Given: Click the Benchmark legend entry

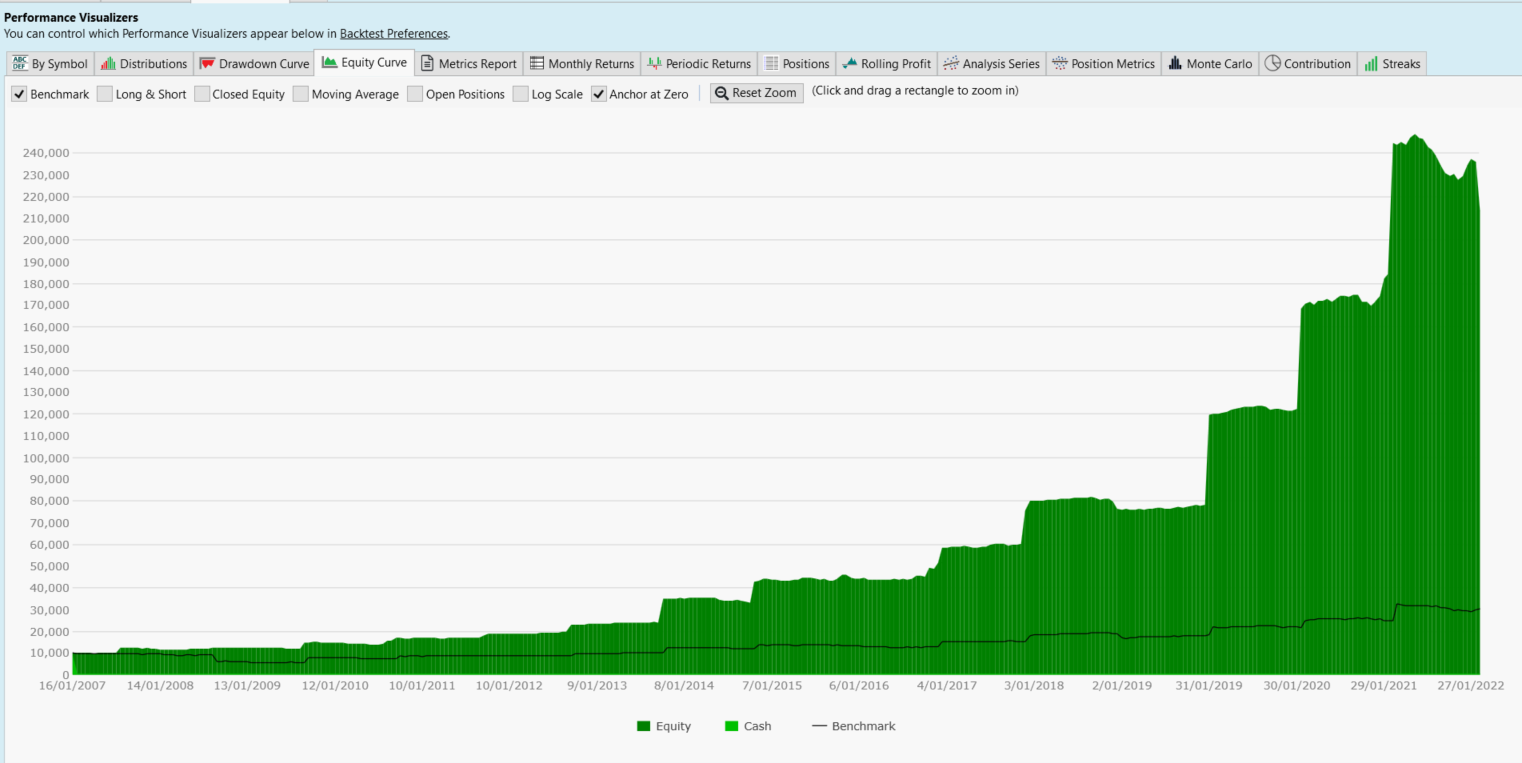Looking at the screenshot, I should click(x=853, y=726).
